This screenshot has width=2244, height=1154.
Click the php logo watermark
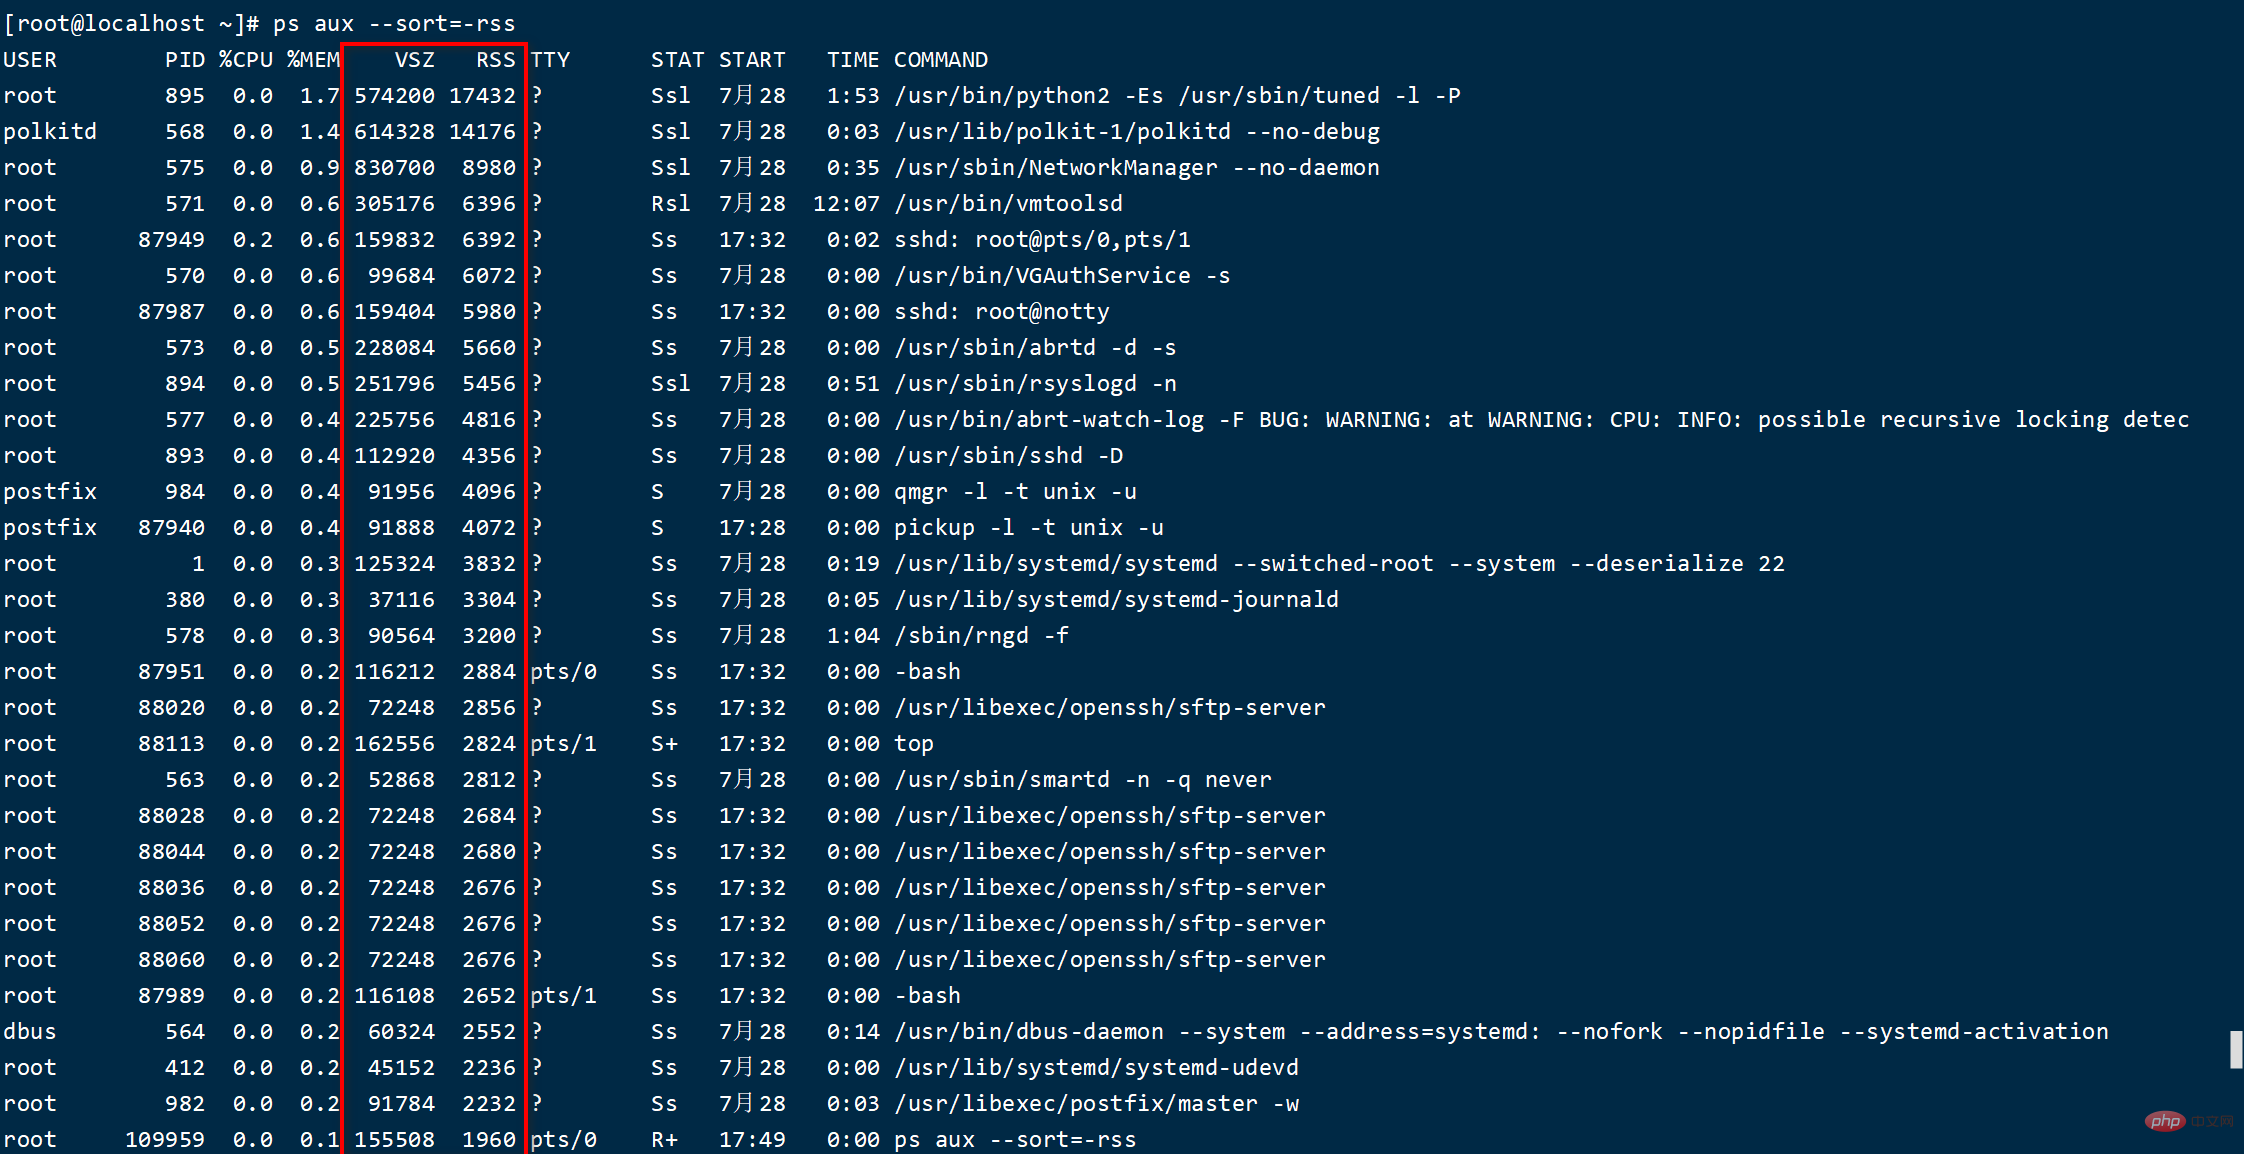tap(2165, 1121)
